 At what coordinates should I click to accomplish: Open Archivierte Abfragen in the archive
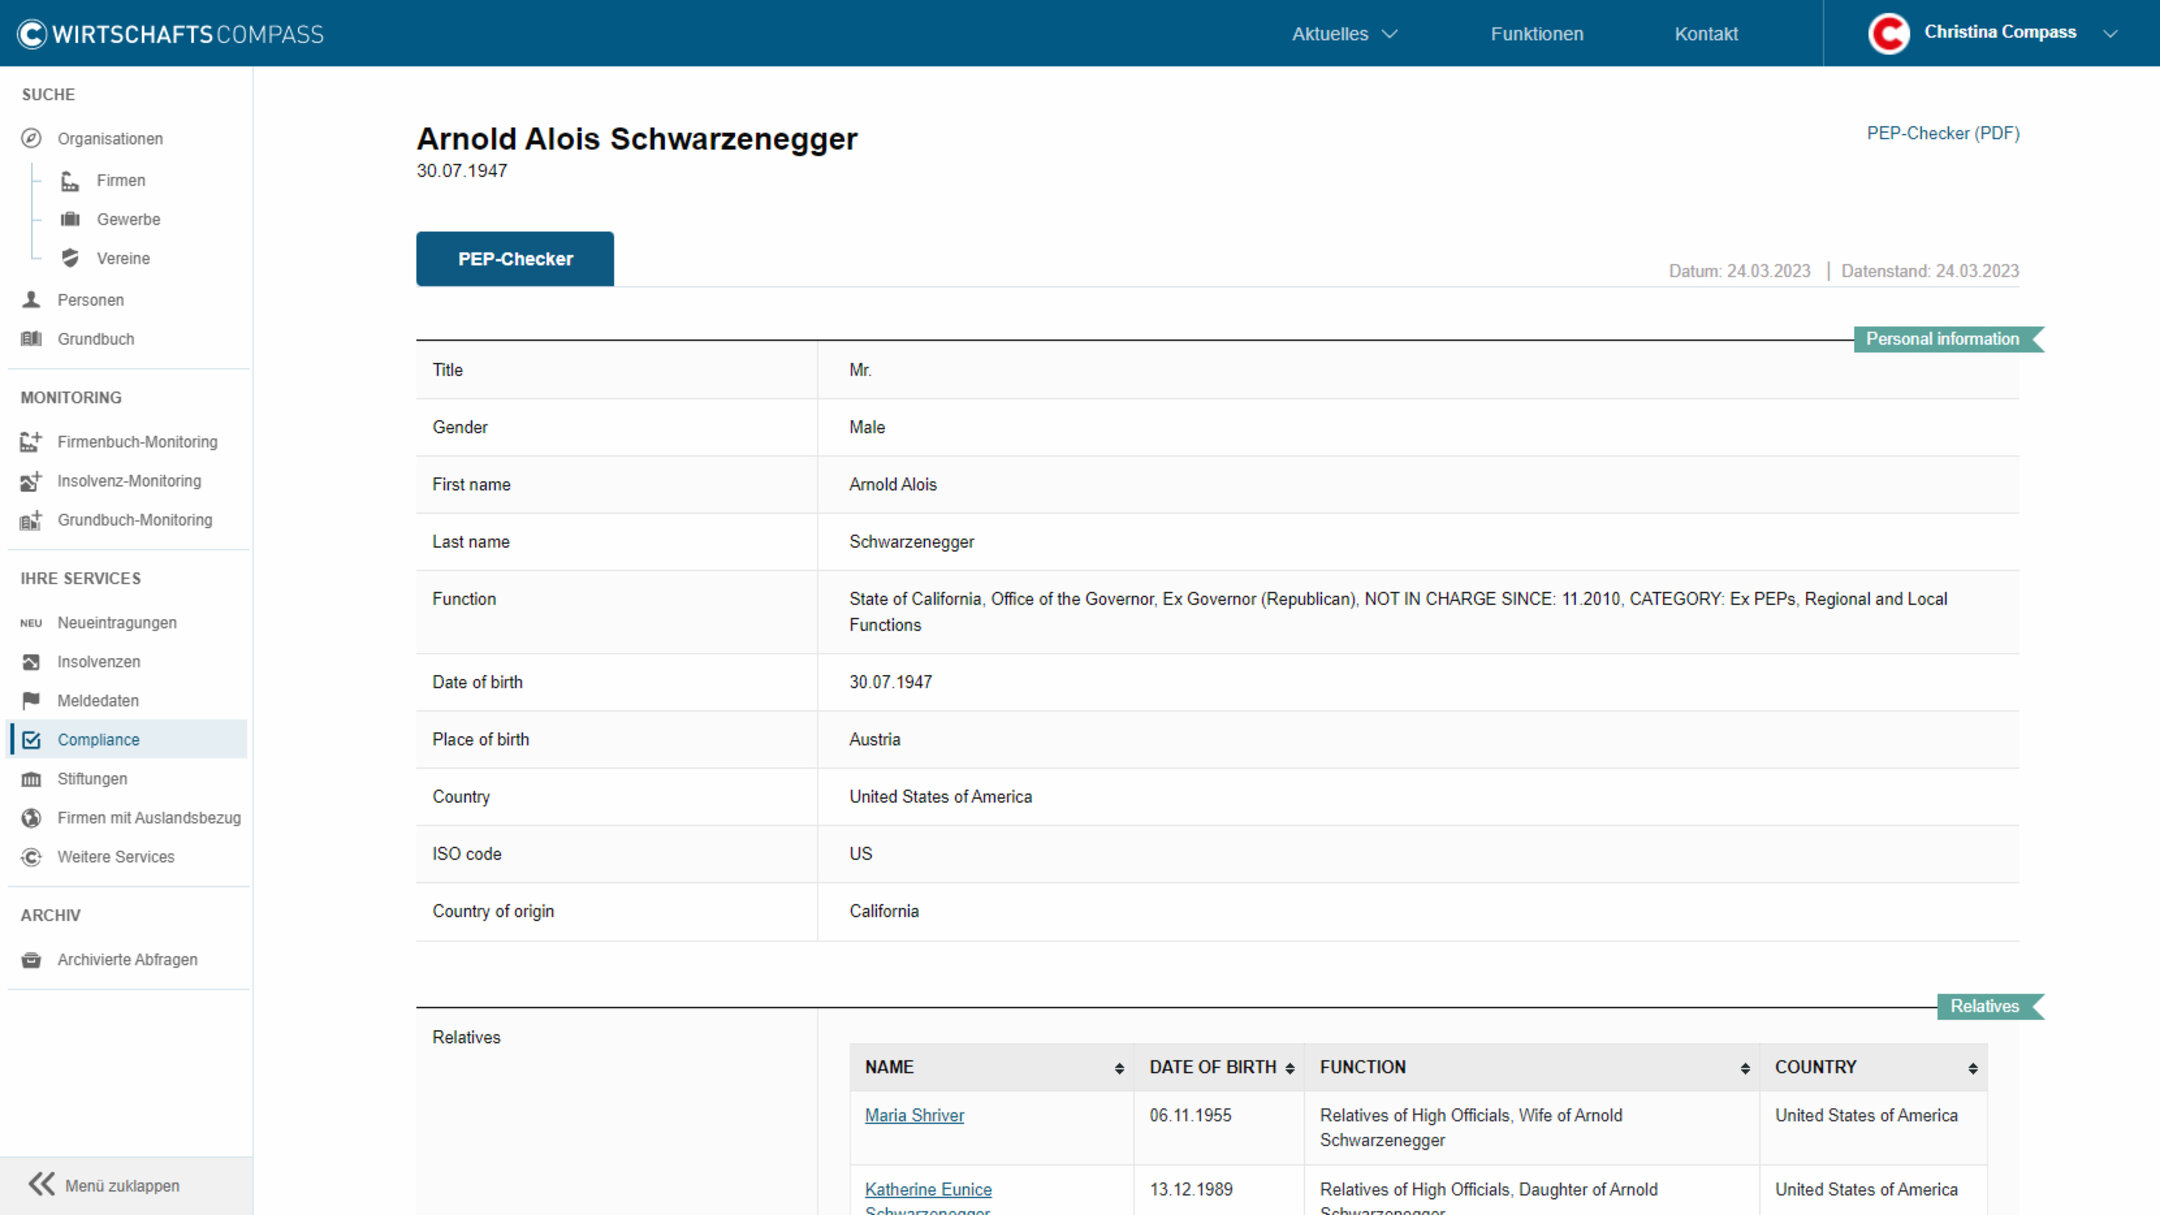127,960
